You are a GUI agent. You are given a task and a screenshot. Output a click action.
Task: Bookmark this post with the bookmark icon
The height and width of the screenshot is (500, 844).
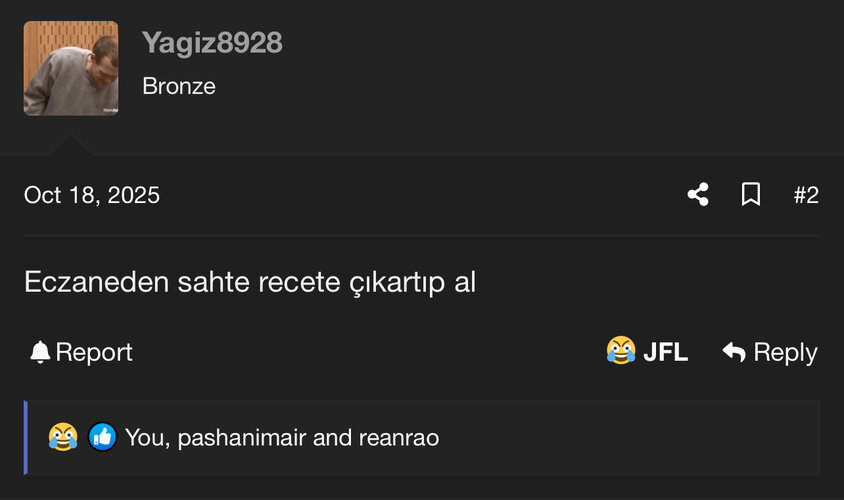pos(751,194)
